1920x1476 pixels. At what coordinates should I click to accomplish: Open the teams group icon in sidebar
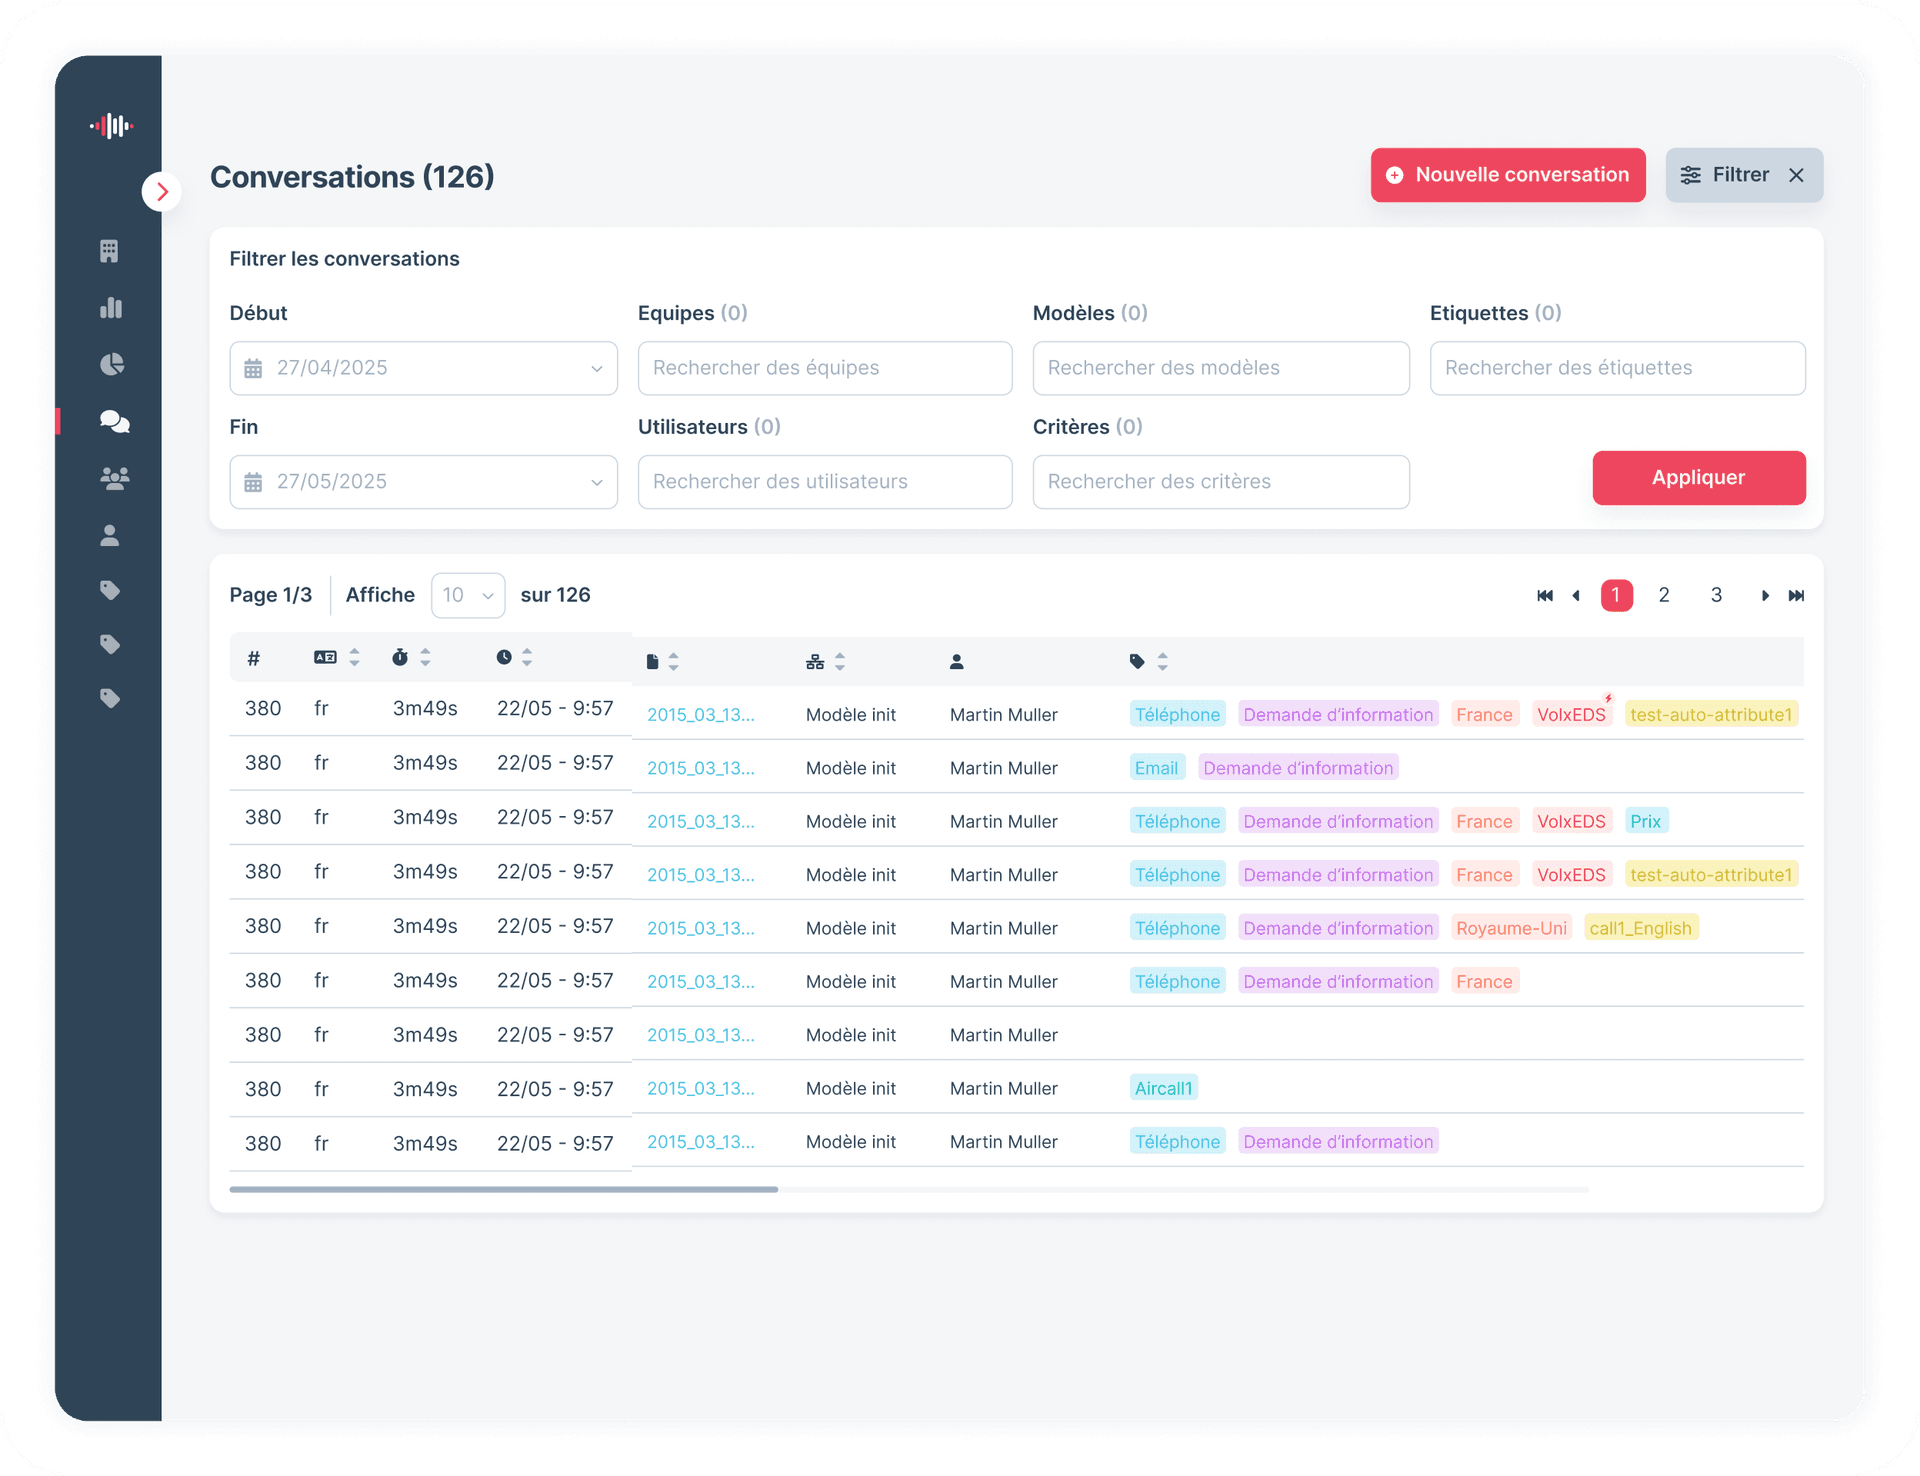coord(114,479)
